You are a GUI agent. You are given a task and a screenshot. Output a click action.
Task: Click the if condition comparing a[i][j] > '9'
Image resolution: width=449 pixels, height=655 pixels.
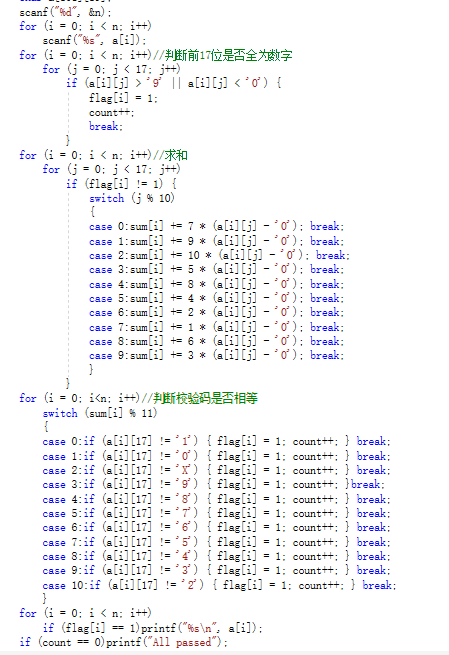point(174,83)
